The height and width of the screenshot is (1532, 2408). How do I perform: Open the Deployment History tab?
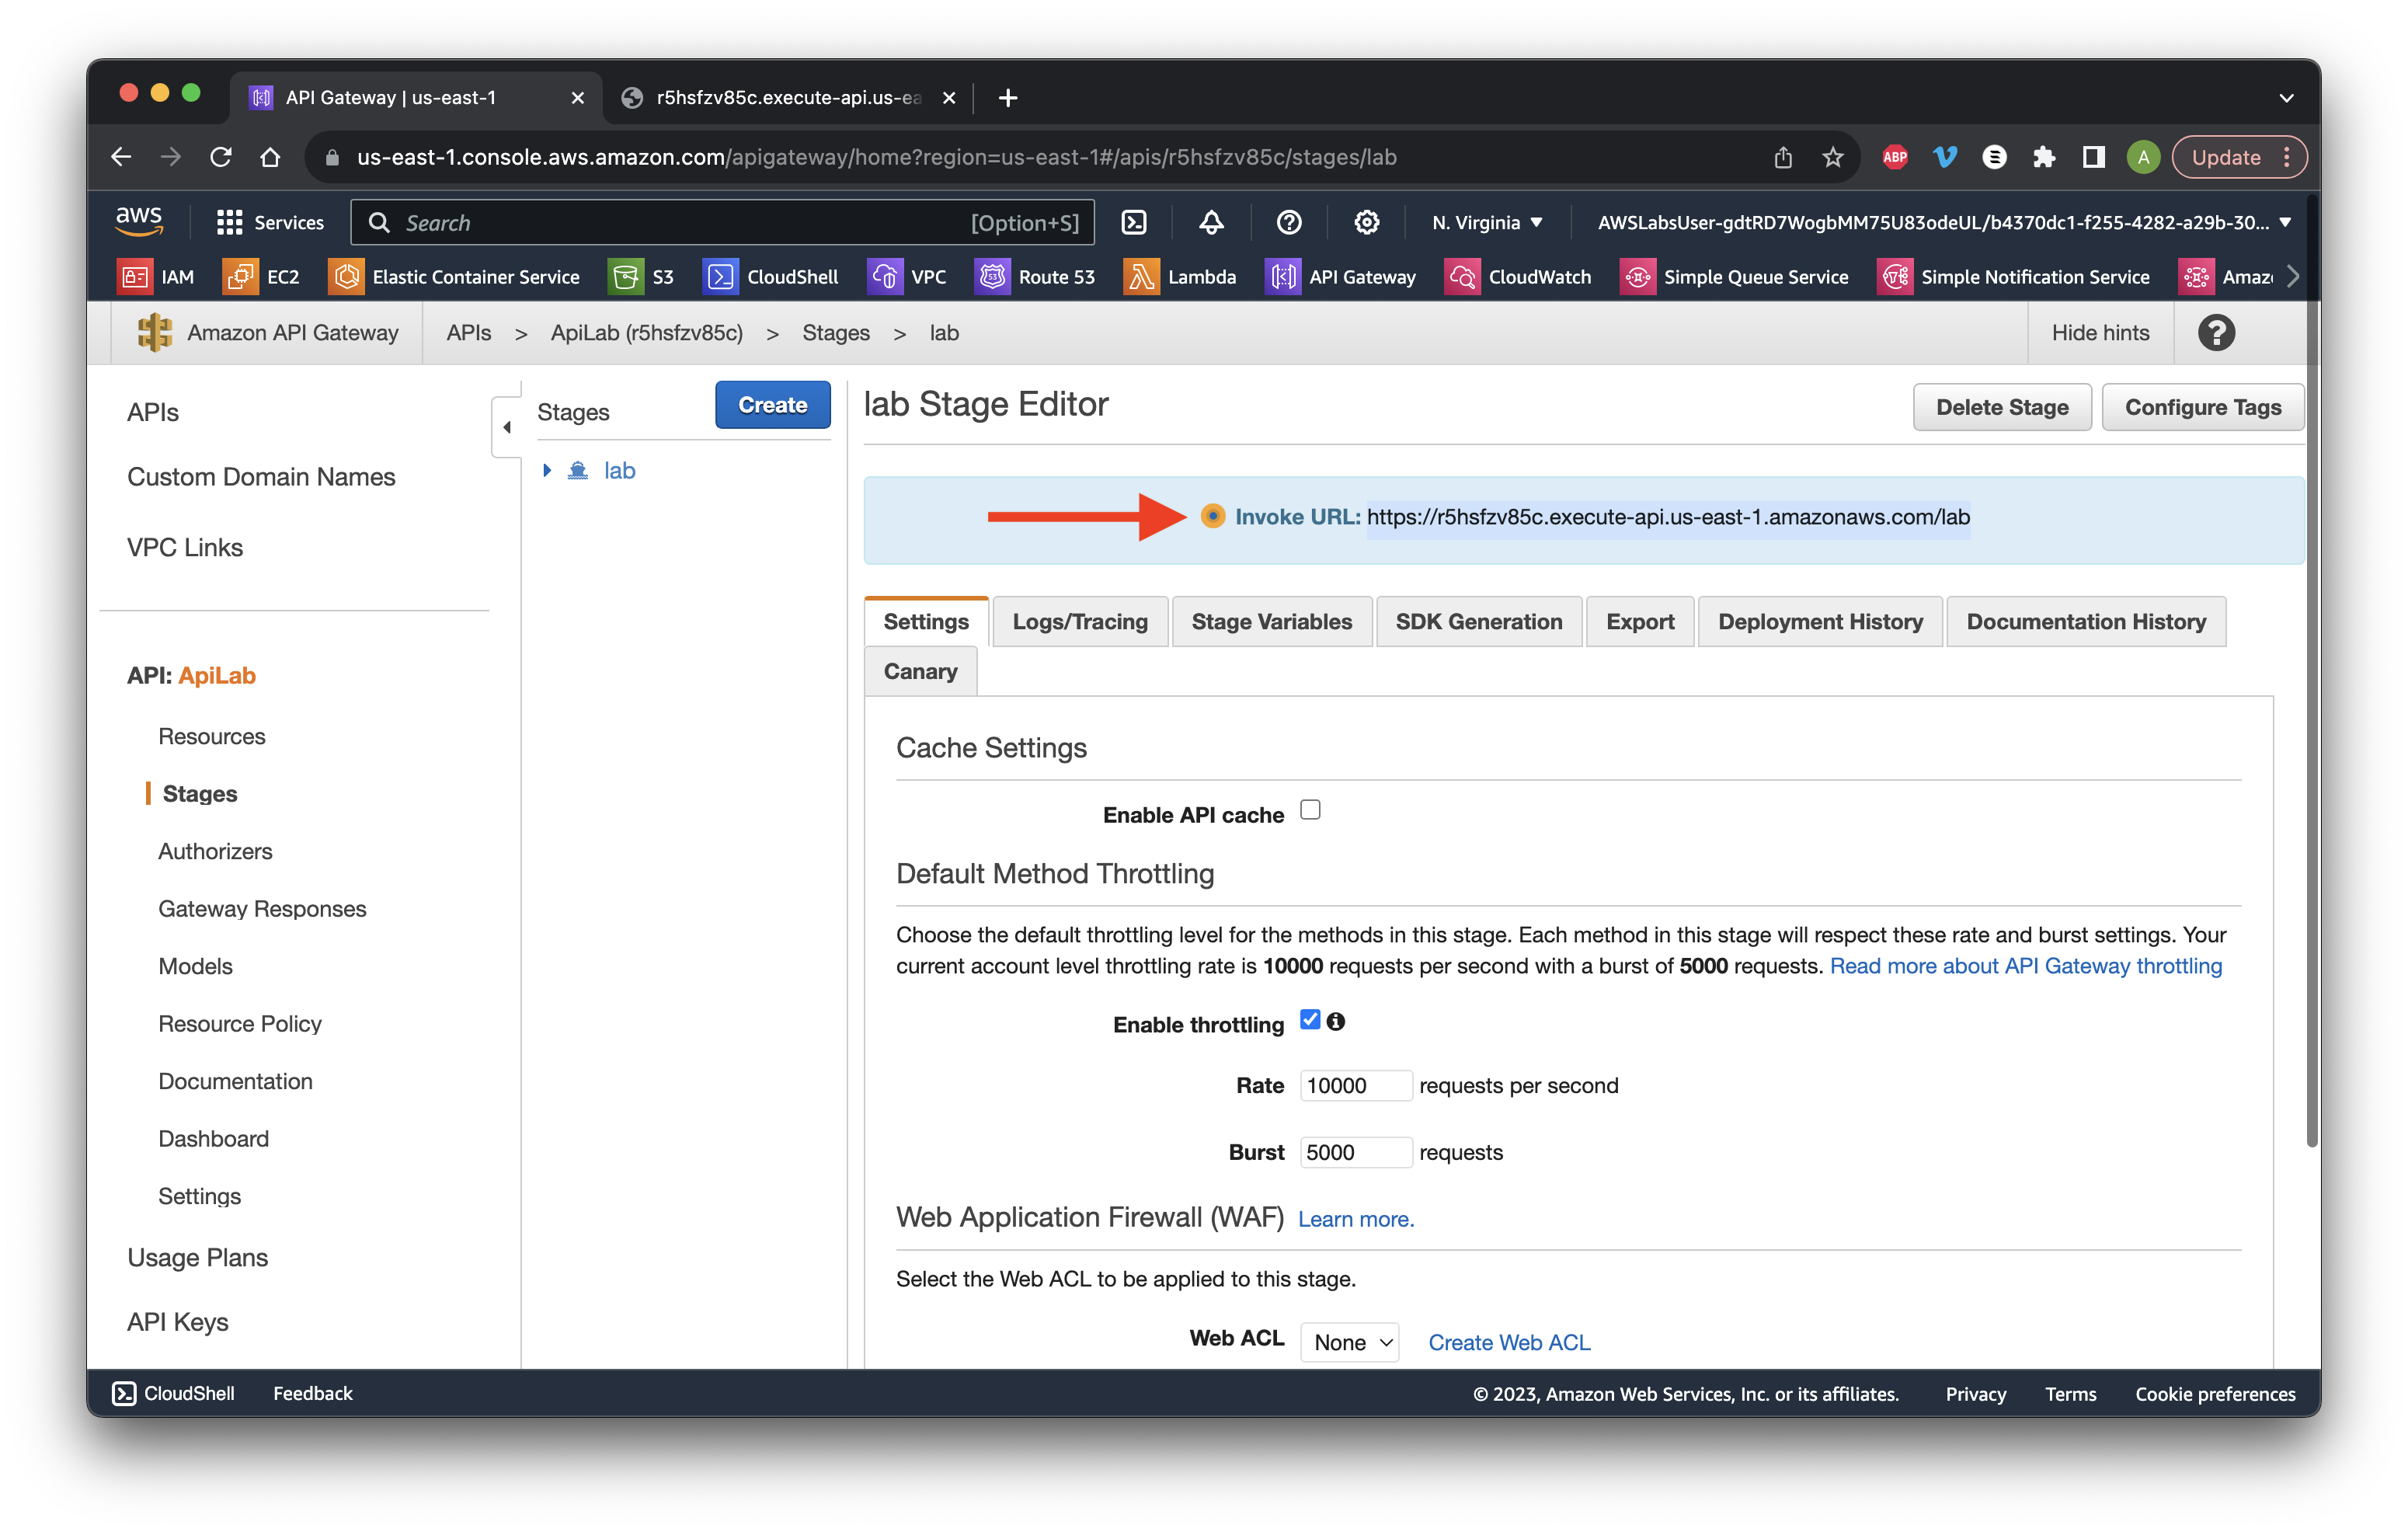click(x=1820, y=621)
